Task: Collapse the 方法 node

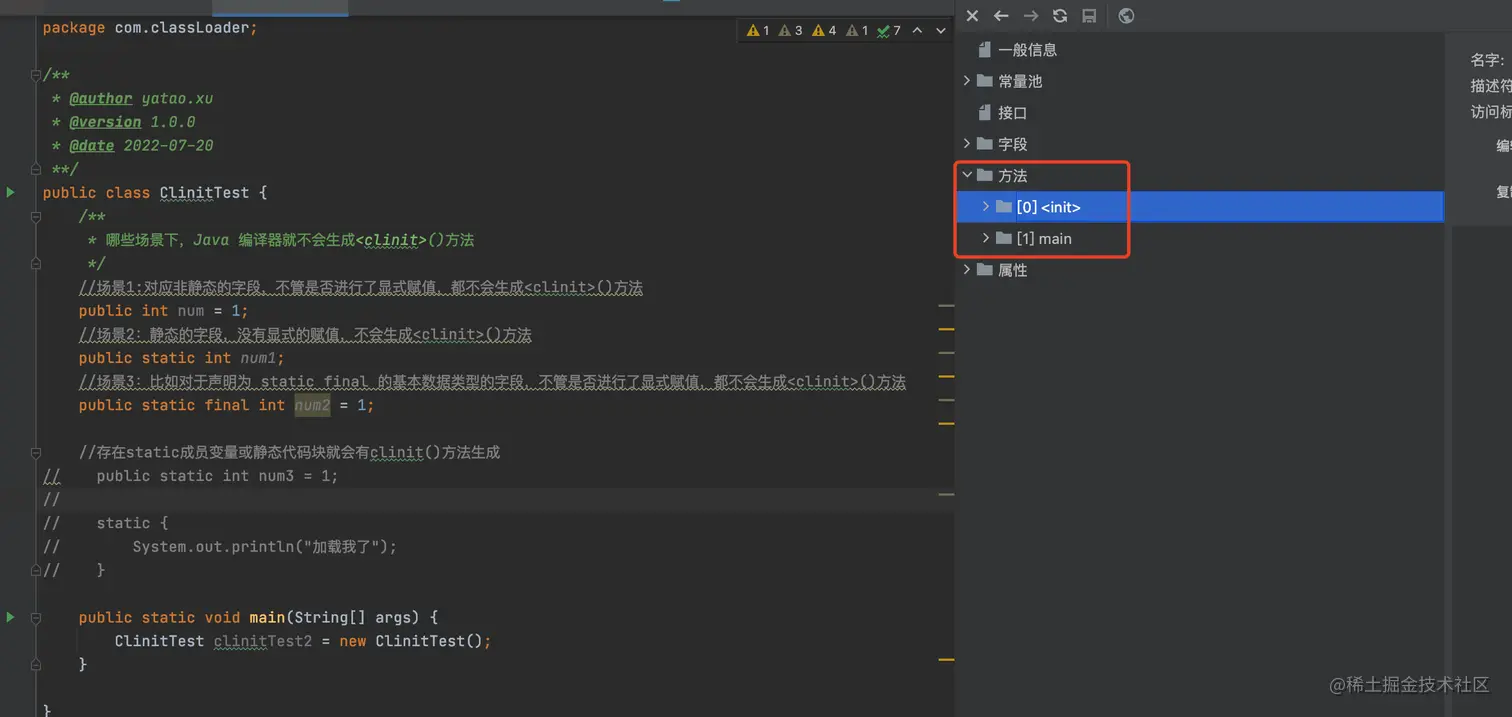Action: click(966, 175)
